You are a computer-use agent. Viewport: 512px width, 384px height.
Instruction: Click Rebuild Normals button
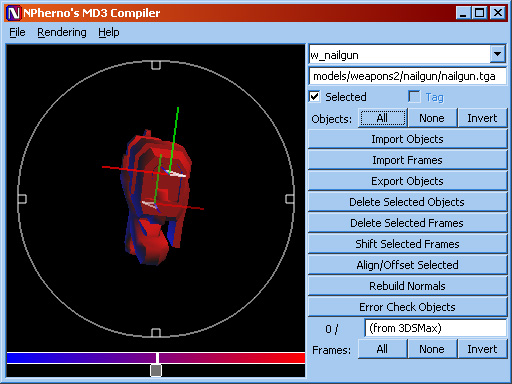[407, 286]
